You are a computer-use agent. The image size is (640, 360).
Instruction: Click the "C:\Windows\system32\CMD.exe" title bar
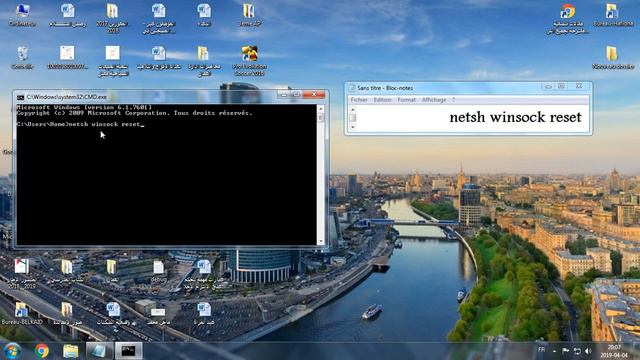[67, 97]
